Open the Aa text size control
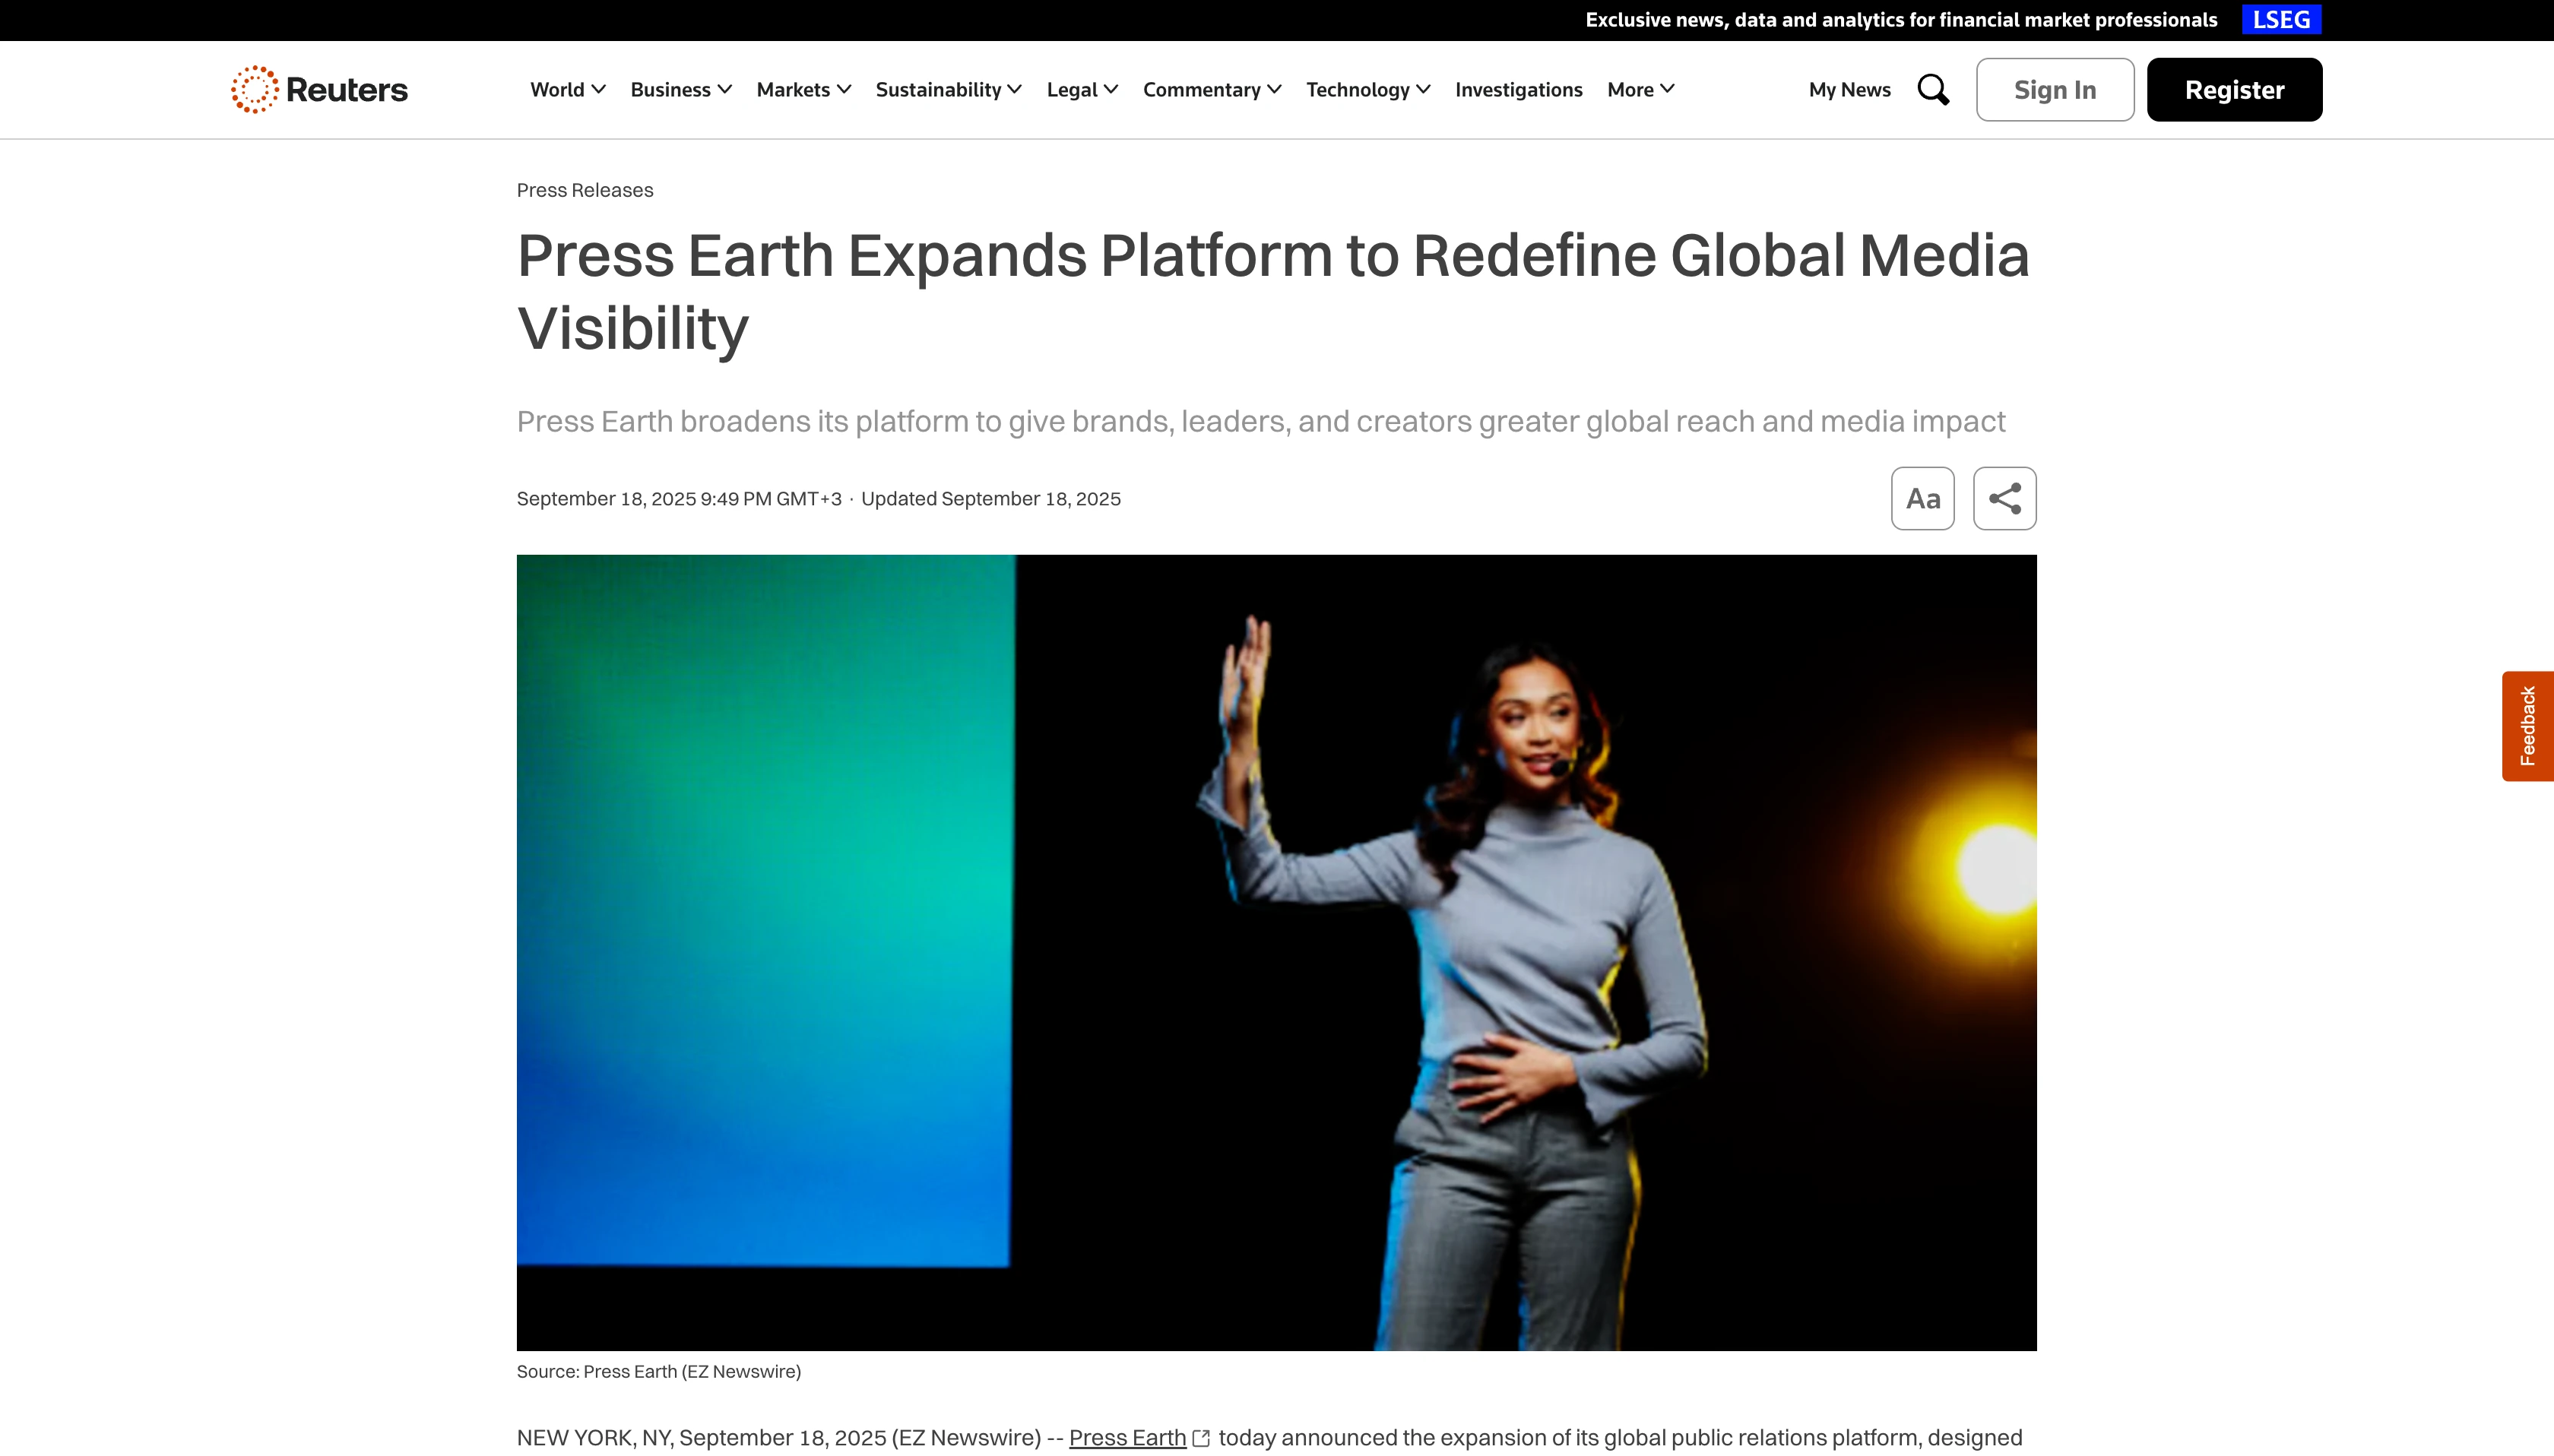Screen dimensions: 2554x1456 coord(1922,498)
